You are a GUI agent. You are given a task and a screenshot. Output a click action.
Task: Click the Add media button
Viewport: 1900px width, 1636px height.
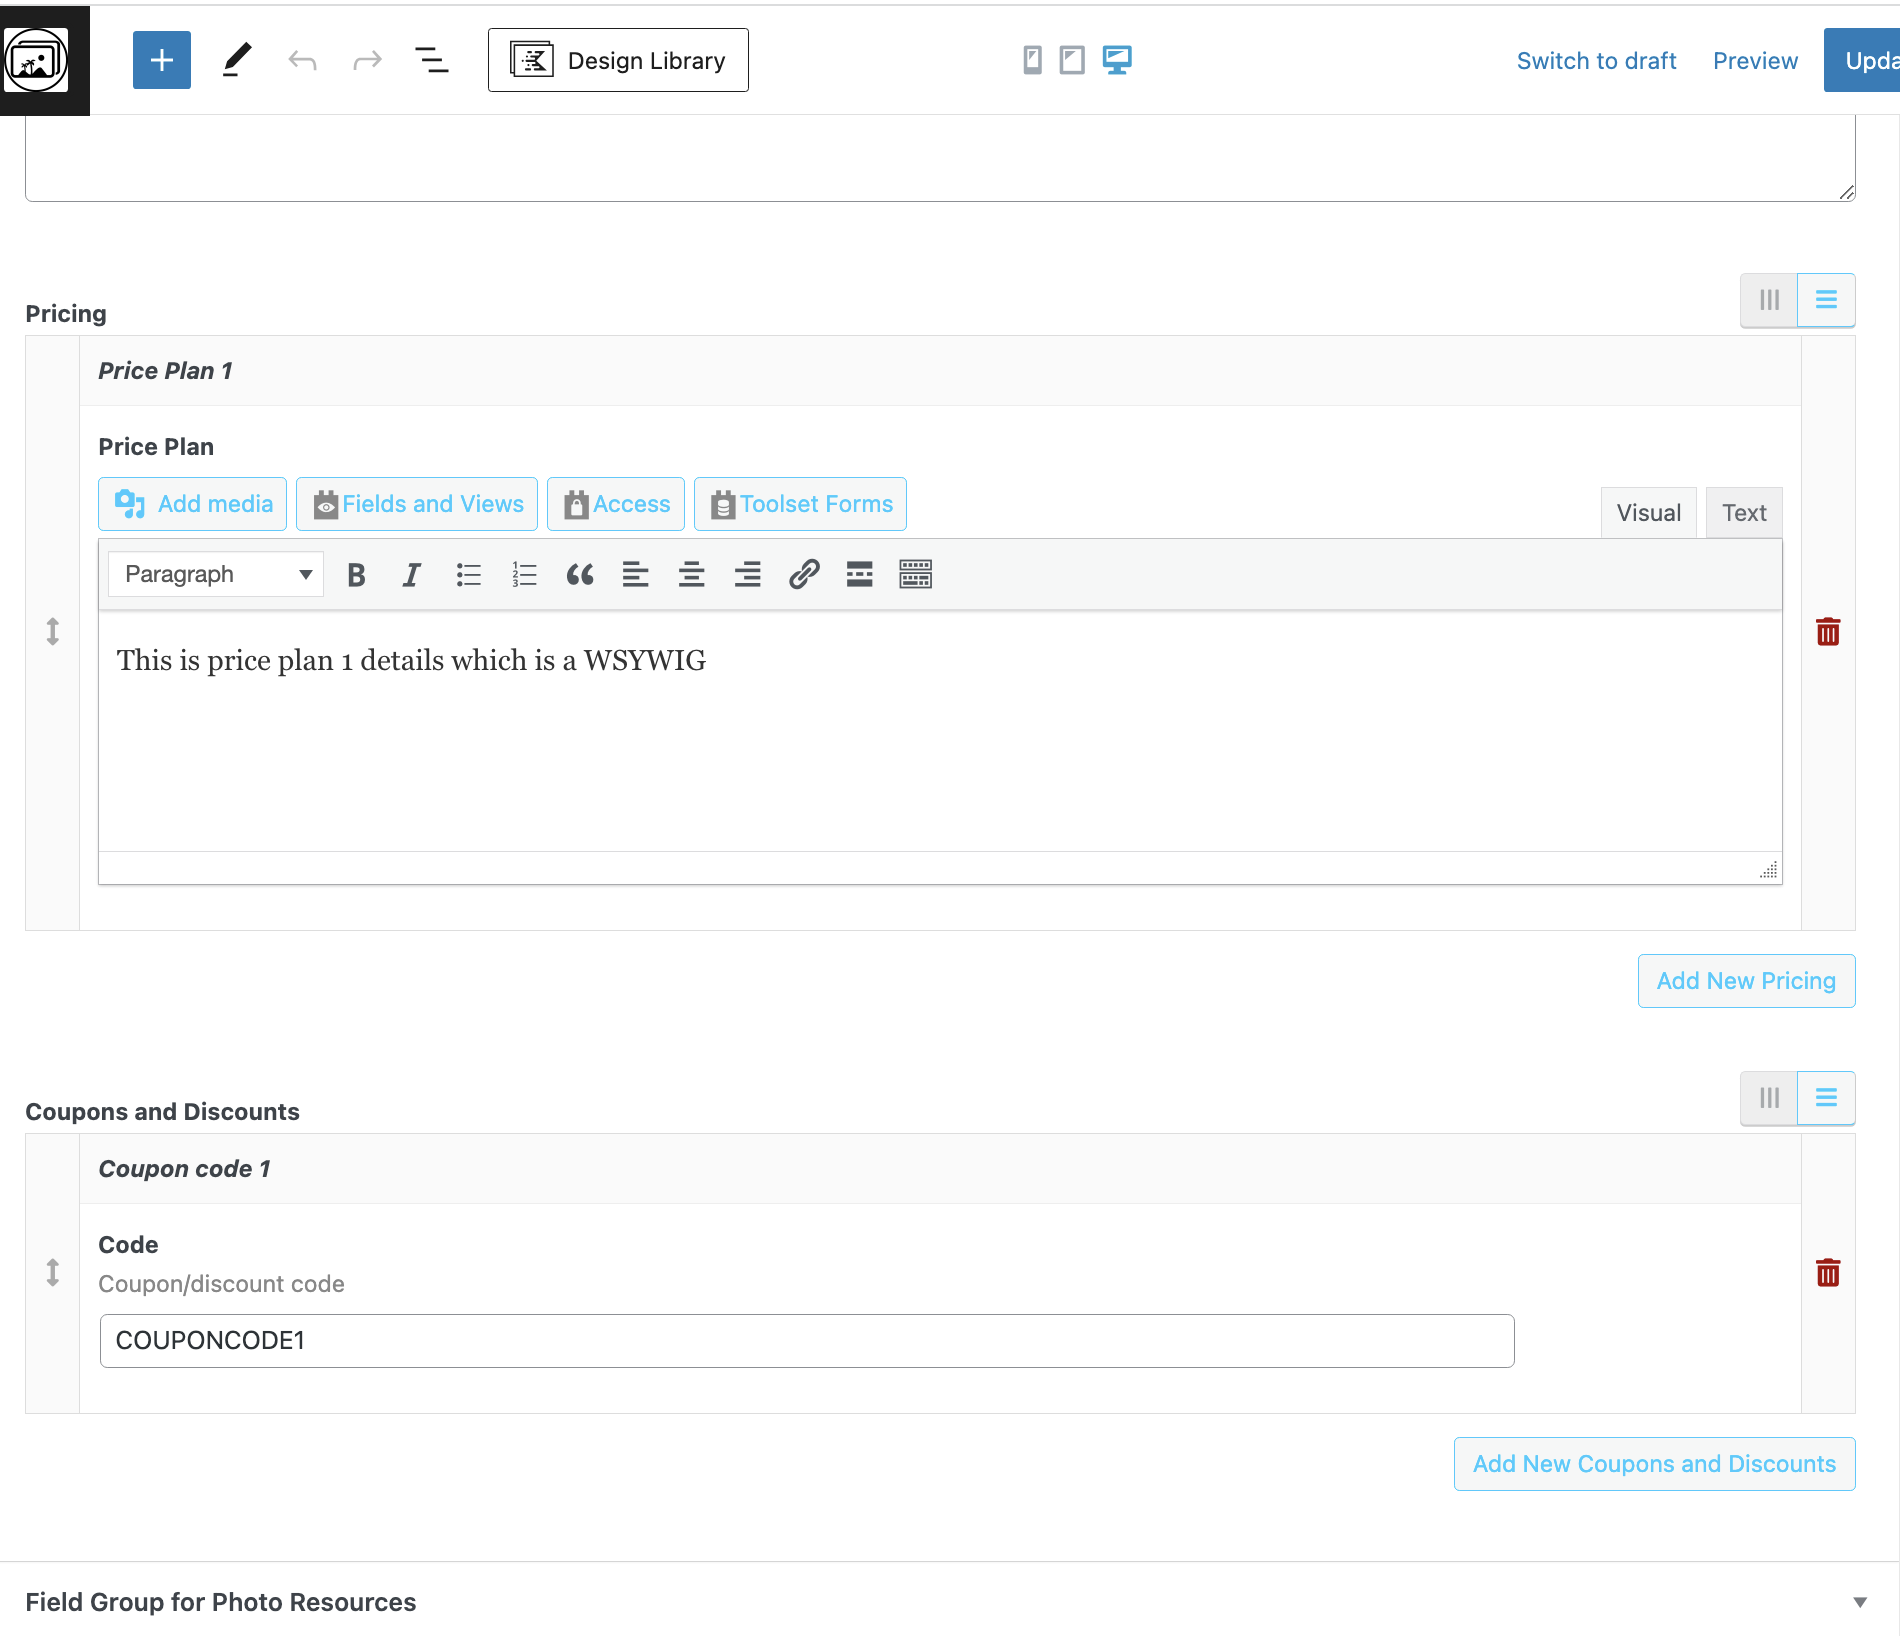[193, 504]
